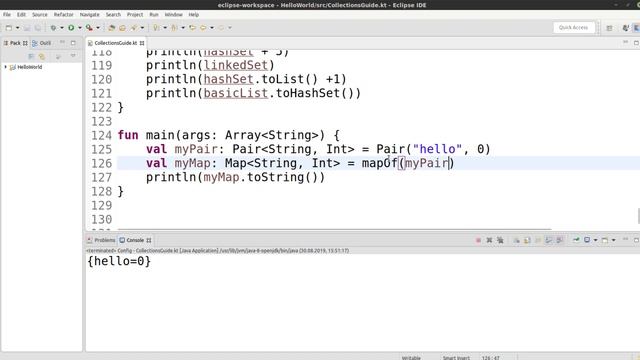This screenshot has height=360, width=640.
Task: Click the Back navigation arrow icon
Action: 203,28
